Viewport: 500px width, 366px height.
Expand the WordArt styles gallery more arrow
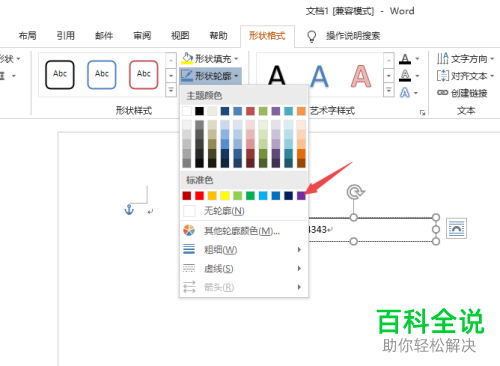coord(389,90)
